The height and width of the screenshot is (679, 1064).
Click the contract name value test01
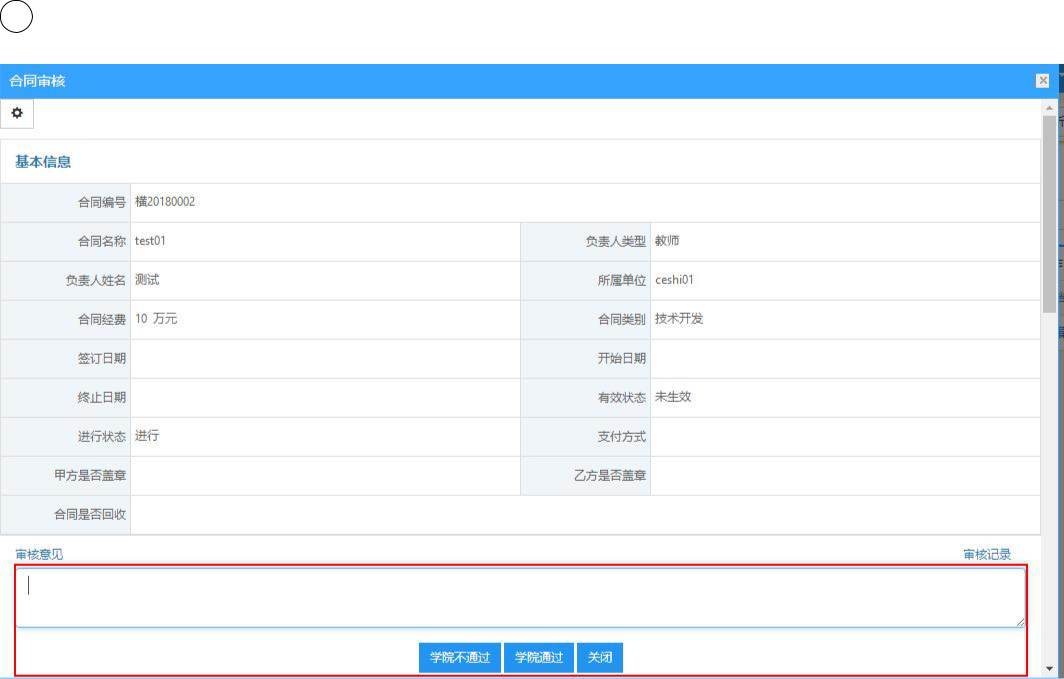[150, 241]
